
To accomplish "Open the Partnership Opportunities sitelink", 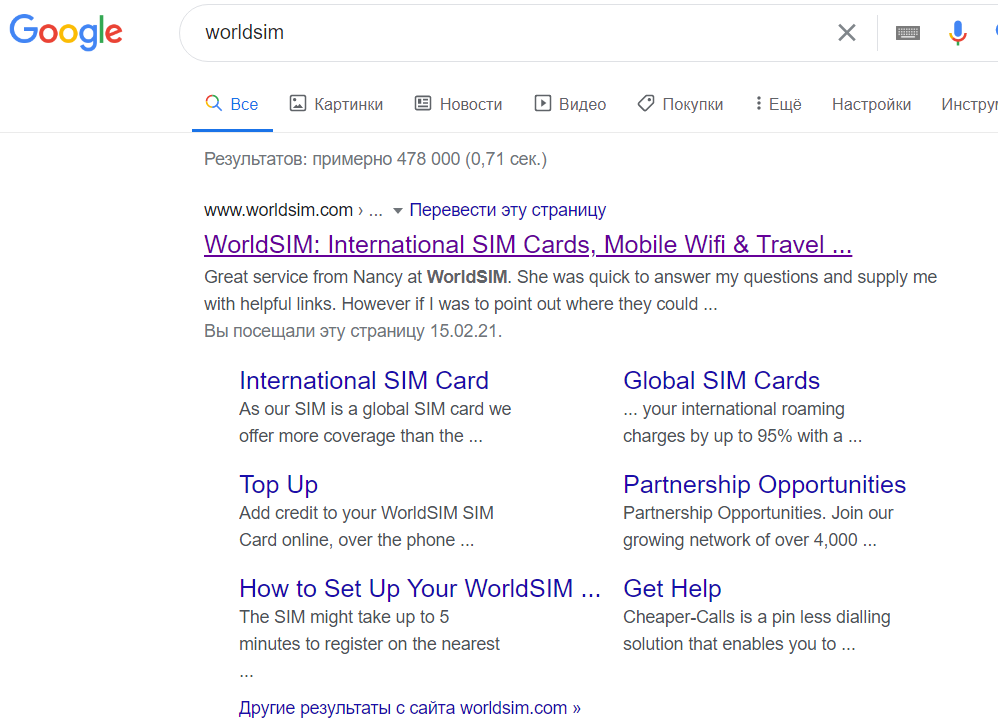I will (x=764, y=485).
